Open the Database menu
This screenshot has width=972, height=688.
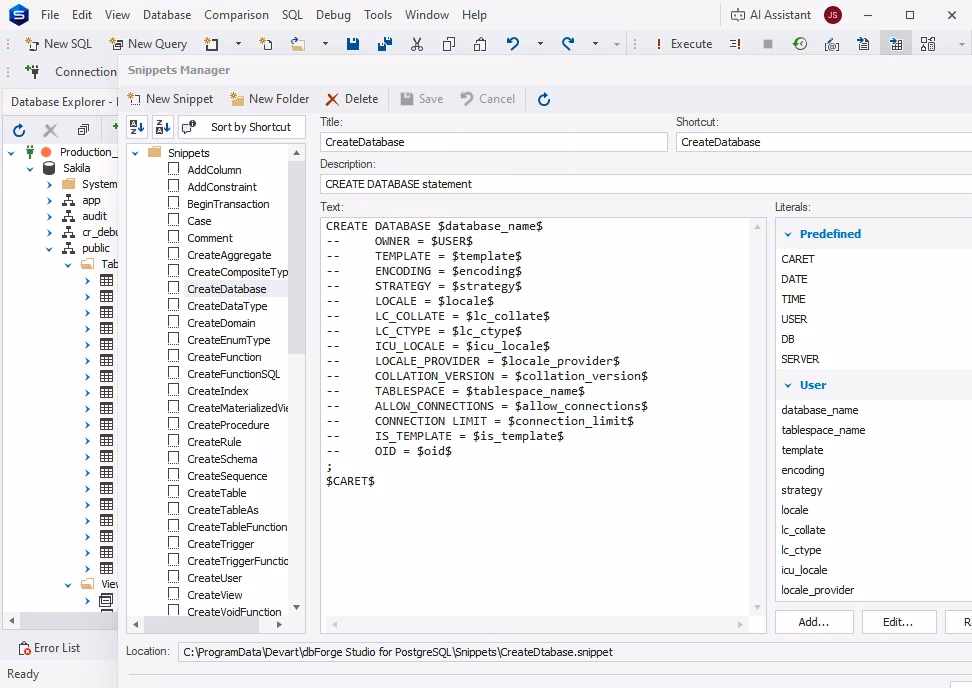click(167, 15)
